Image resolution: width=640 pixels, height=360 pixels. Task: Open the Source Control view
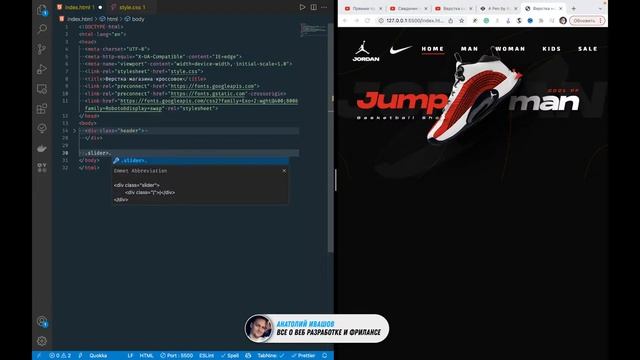pyautogui.click(x=42, y=49)
